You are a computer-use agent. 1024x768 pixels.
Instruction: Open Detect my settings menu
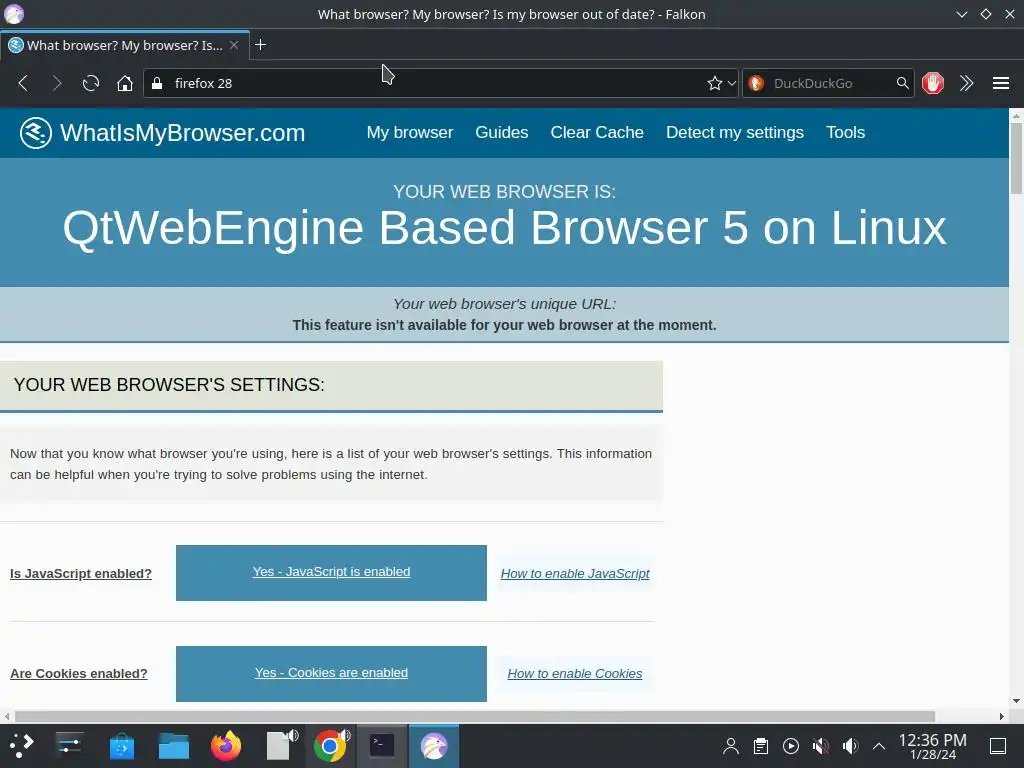[735, 133]
